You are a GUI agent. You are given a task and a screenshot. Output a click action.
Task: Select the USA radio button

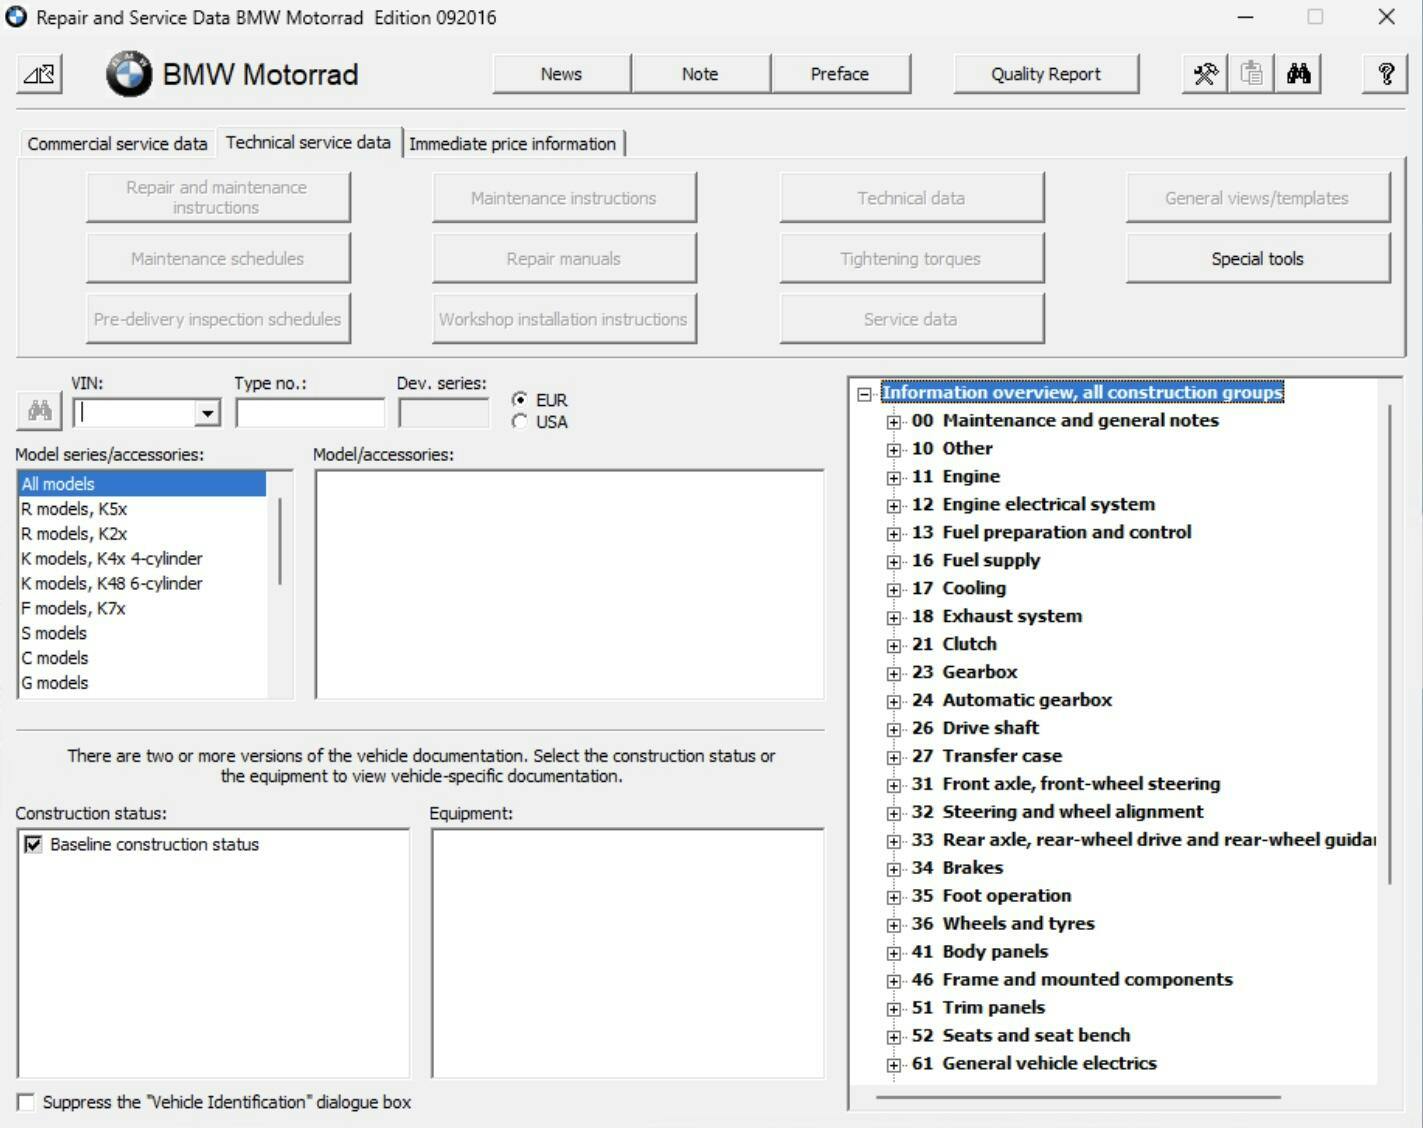[x=520, y=422]
